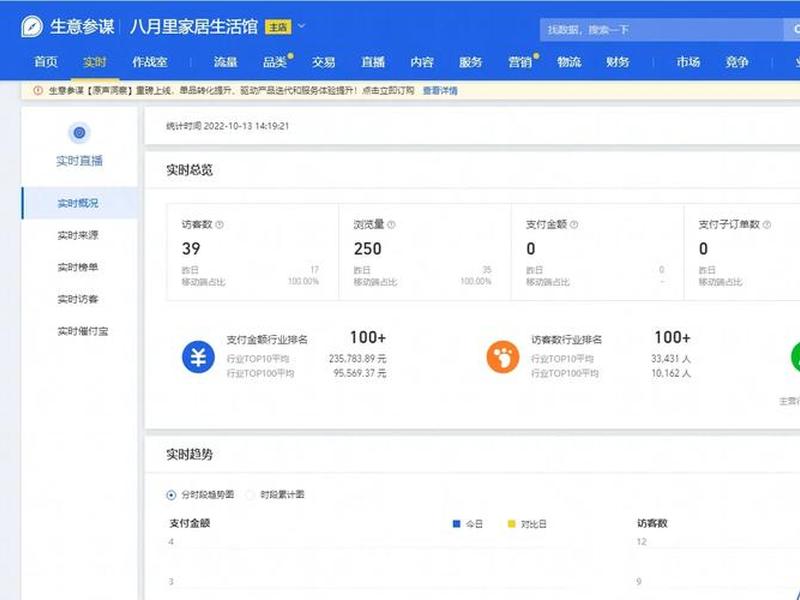Select the 访客数 metric card value 39
The width and height of the screenshot is (800, 600).
(x=191, y=248)
